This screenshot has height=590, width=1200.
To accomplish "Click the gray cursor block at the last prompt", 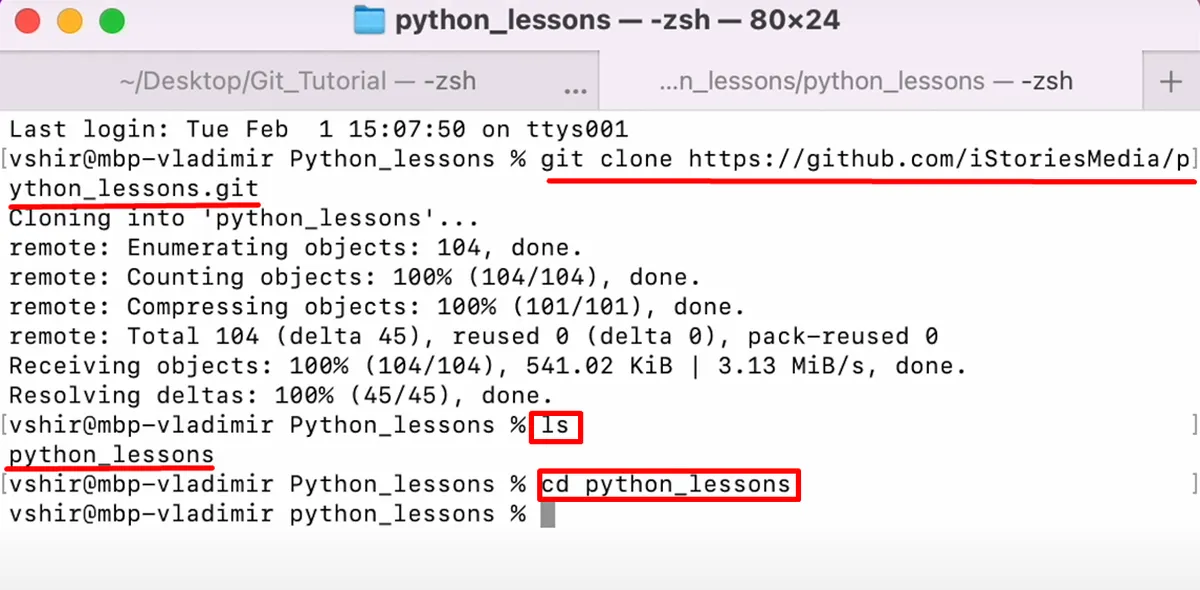I will tap(547, 515).
